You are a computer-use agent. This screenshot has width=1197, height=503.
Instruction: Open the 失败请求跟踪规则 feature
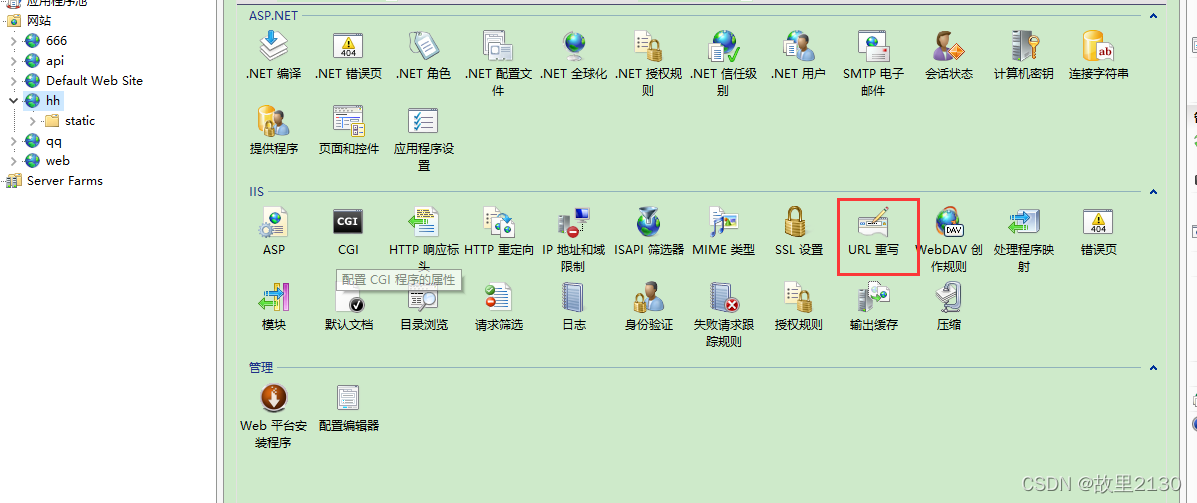(x=723, y=314)
